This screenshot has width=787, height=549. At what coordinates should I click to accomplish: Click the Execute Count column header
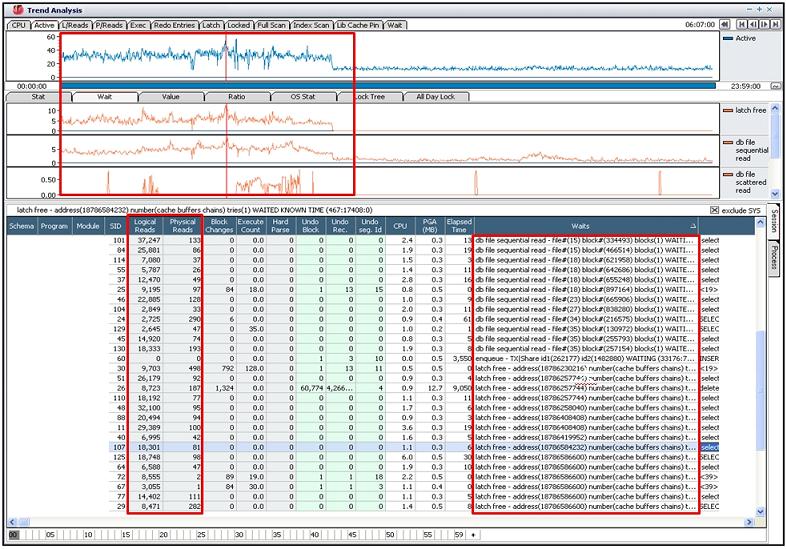click(250, 226)
